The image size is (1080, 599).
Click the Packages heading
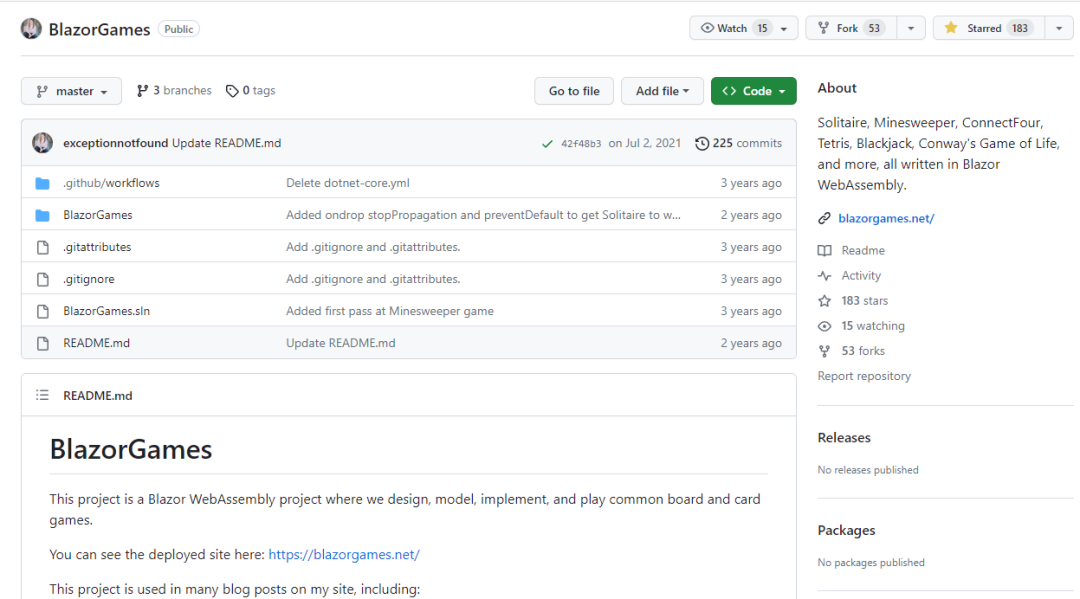(846, 531)
